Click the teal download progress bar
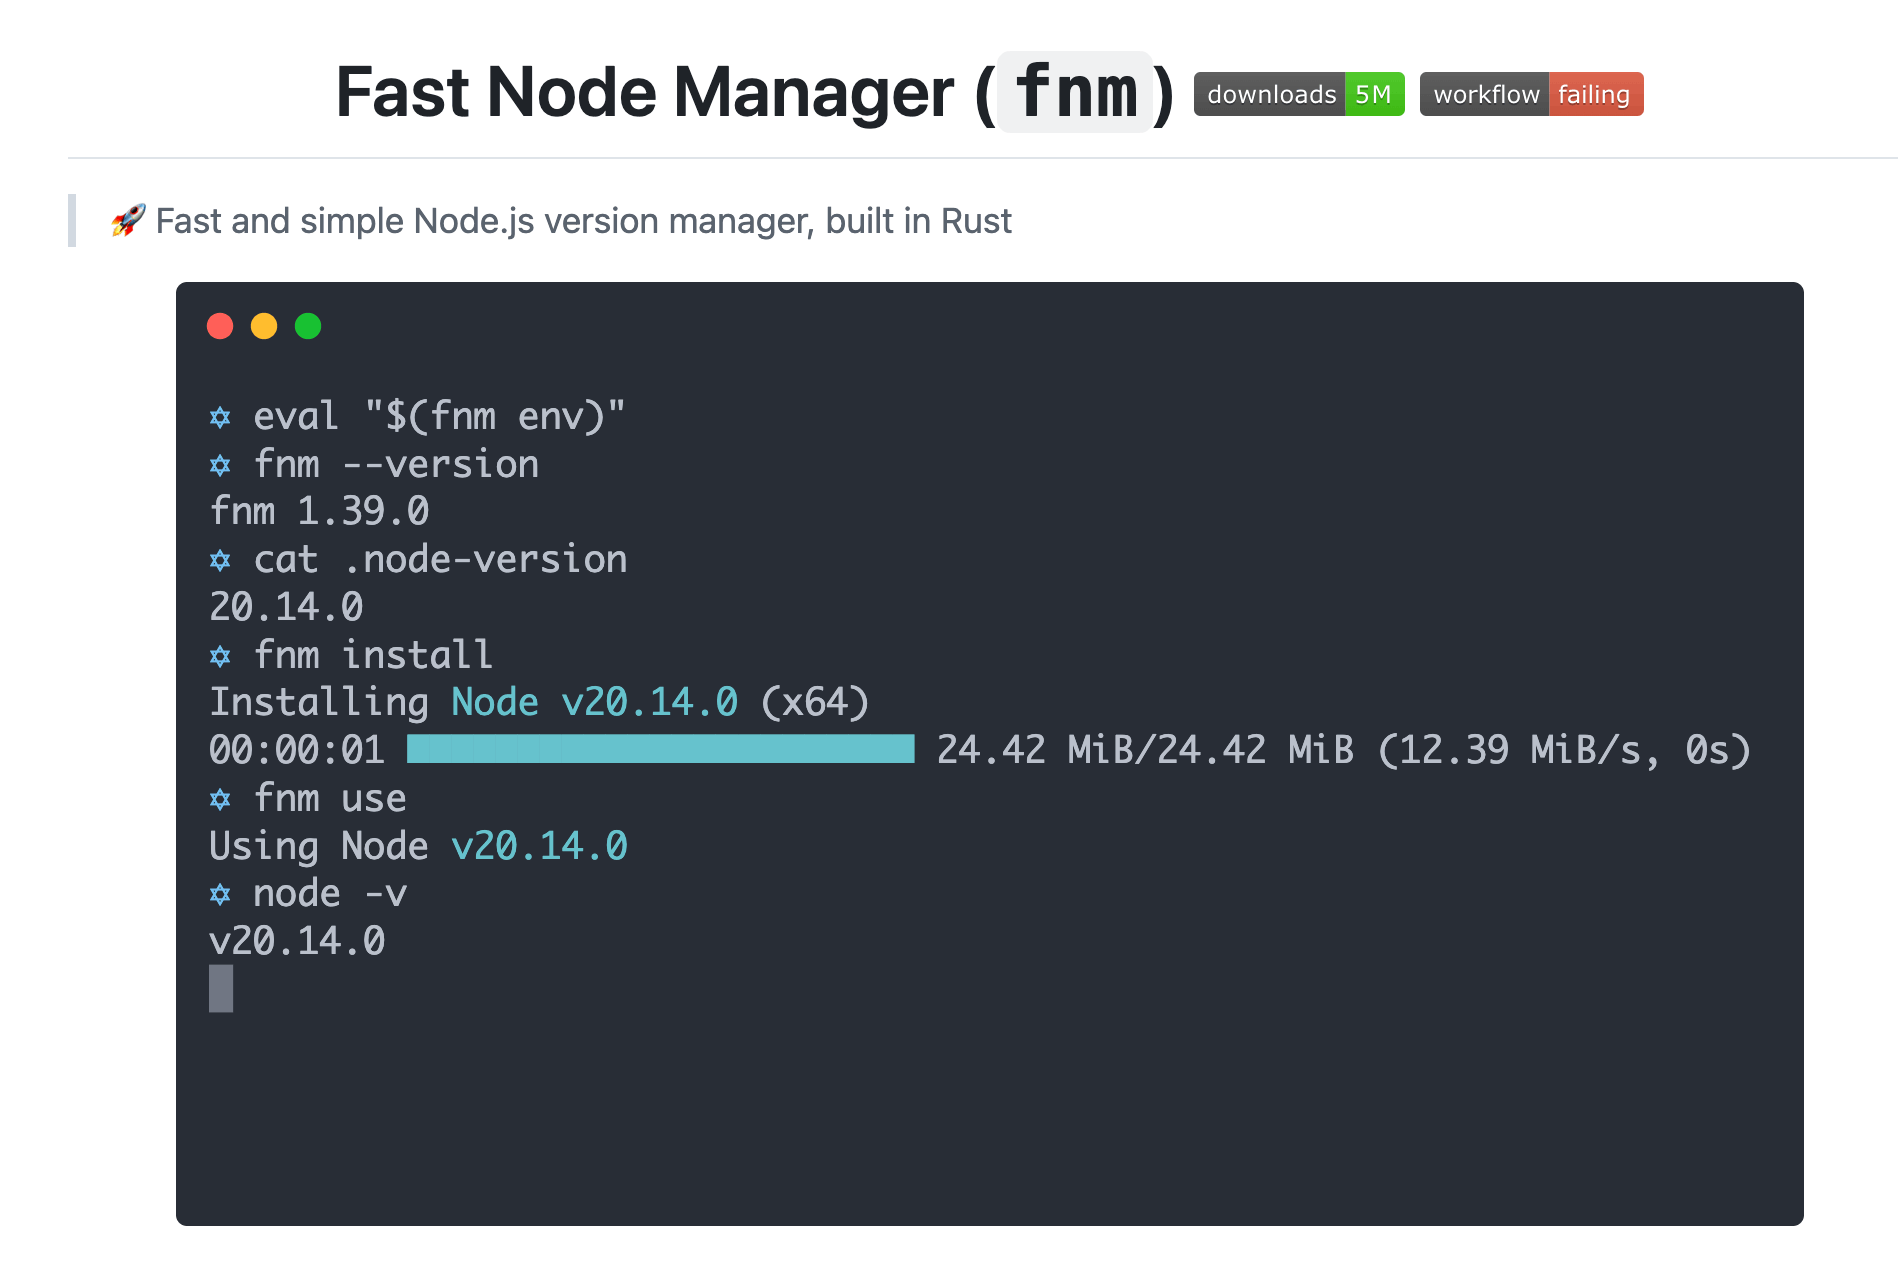Viewport: 1898px width, 1266px height. [x=660, y=749]
